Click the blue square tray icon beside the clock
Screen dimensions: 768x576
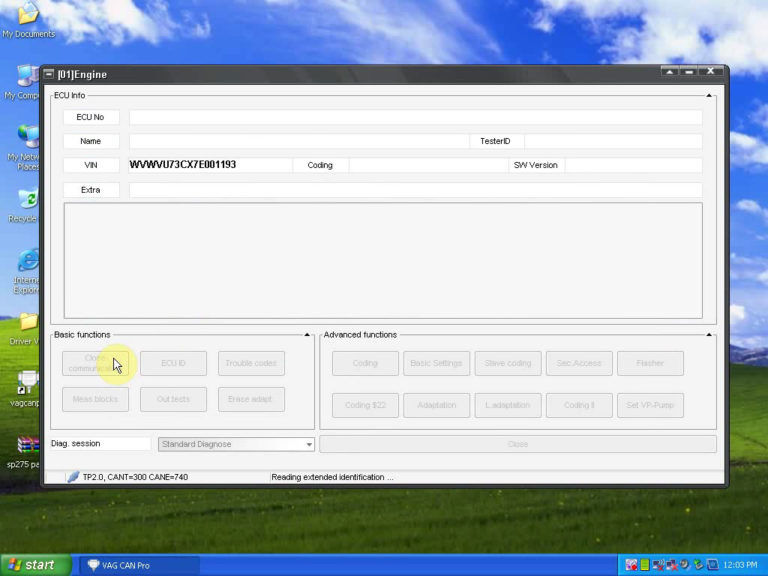point(712,565)
